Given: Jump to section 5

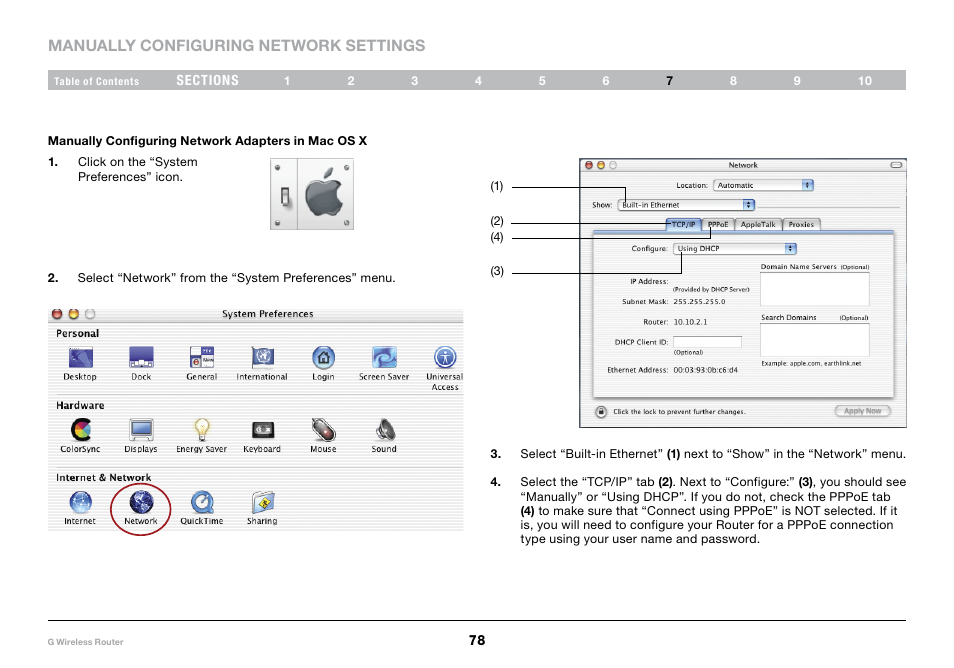Looking at the screenshot, I should click(542, 81).
